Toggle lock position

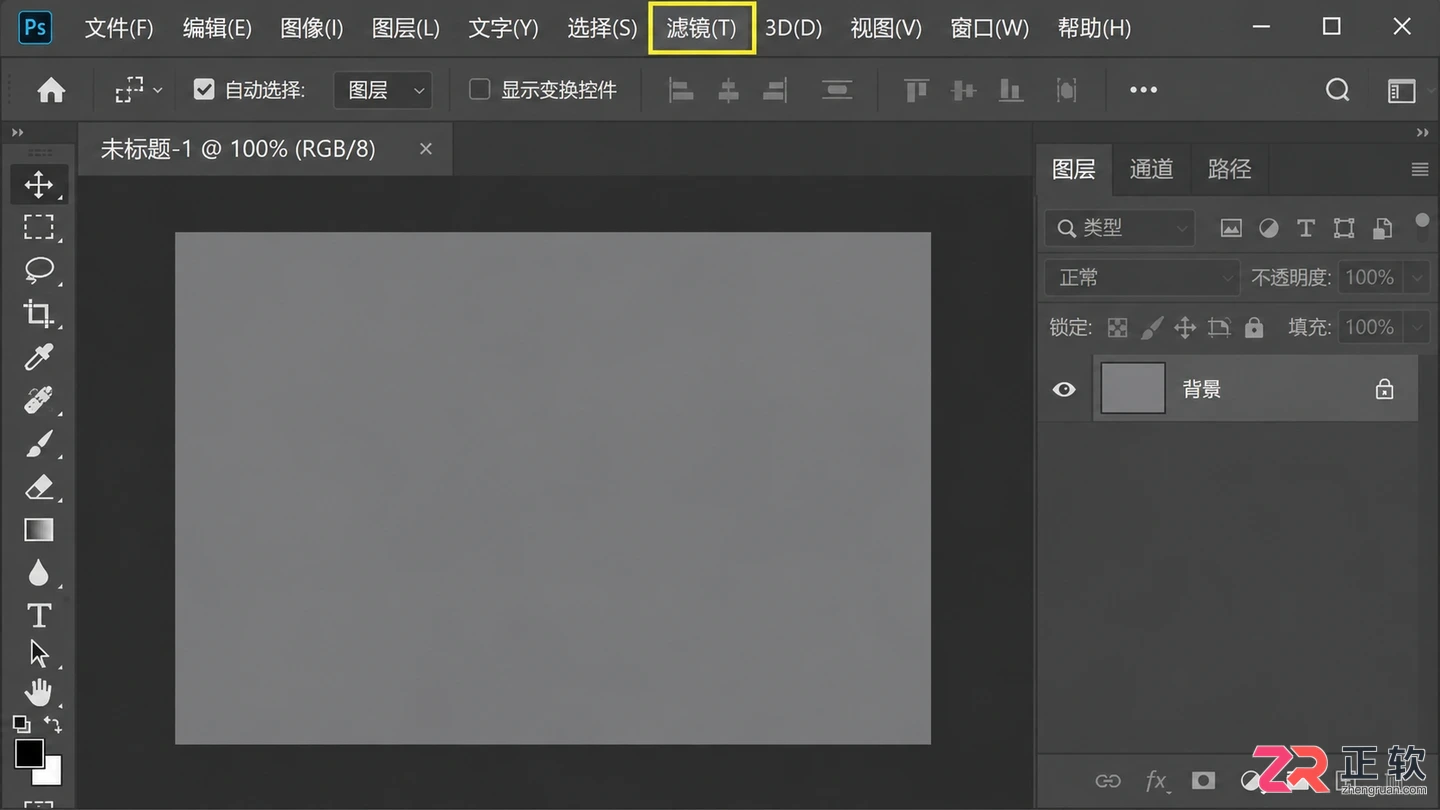[1185, 327]
